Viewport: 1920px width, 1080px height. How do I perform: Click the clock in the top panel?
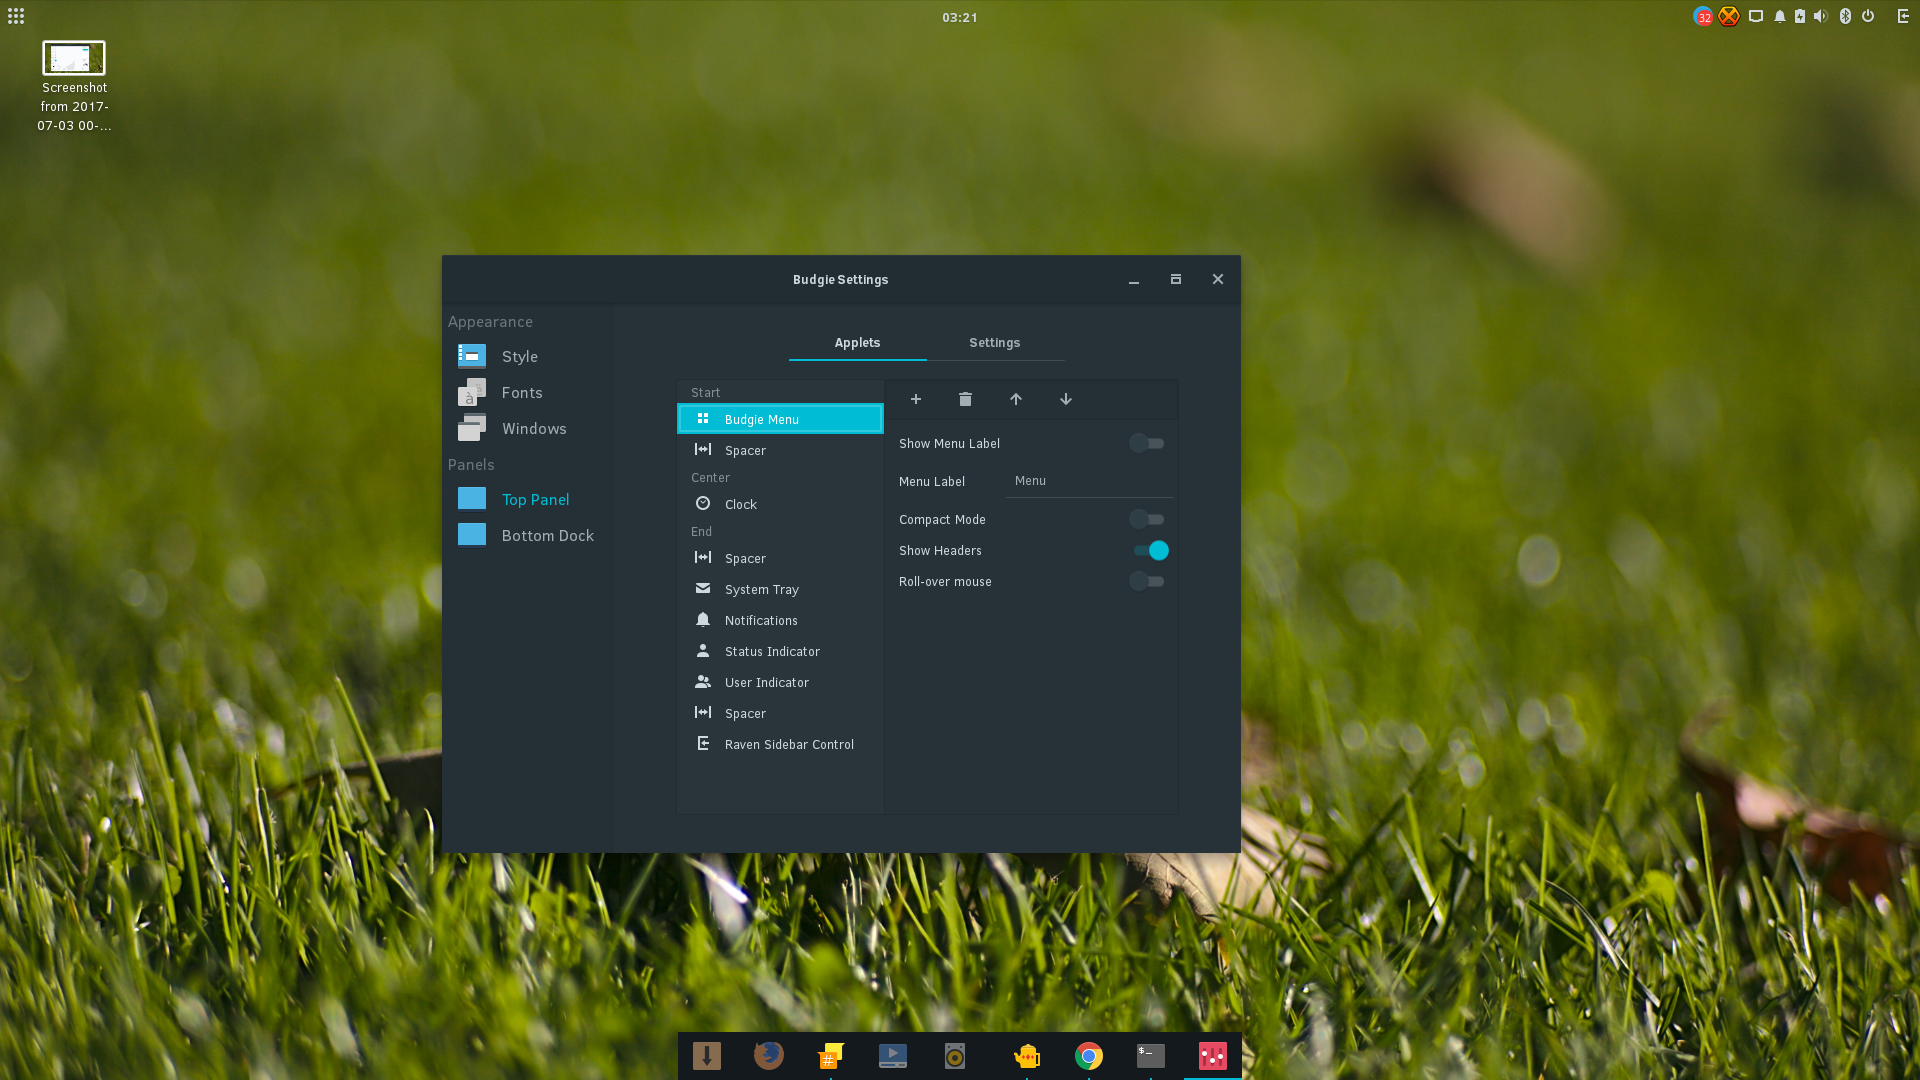point(960,17)
